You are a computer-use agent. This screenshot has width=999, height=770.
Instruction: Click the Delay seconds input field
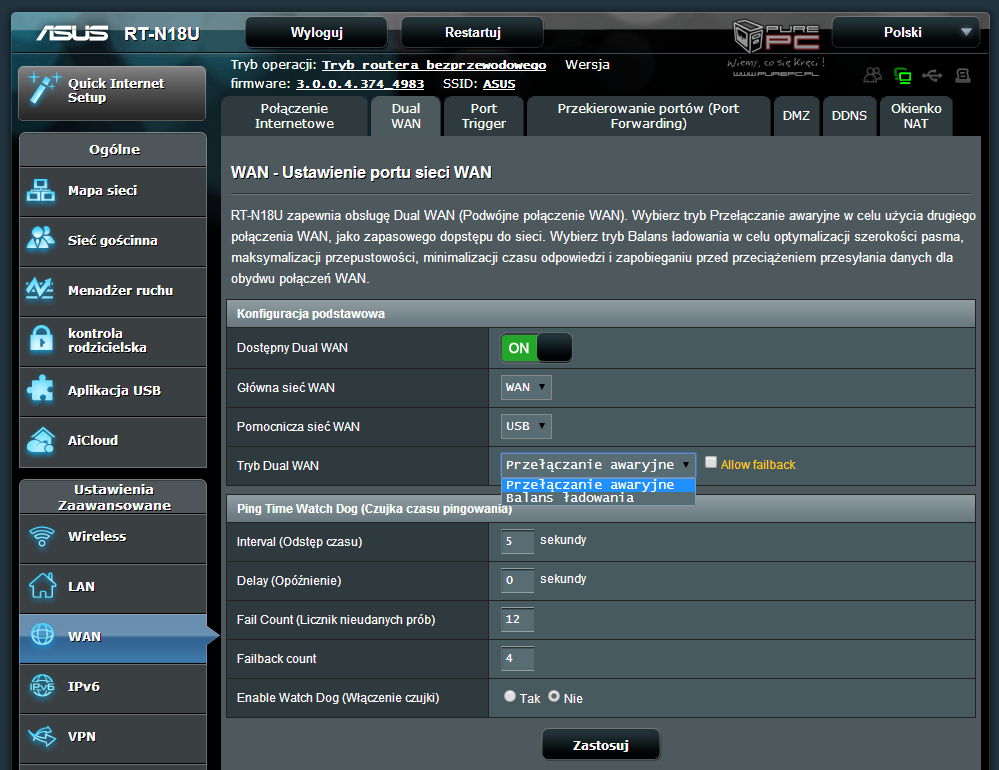pyautogui.click(x=517, y=580)
